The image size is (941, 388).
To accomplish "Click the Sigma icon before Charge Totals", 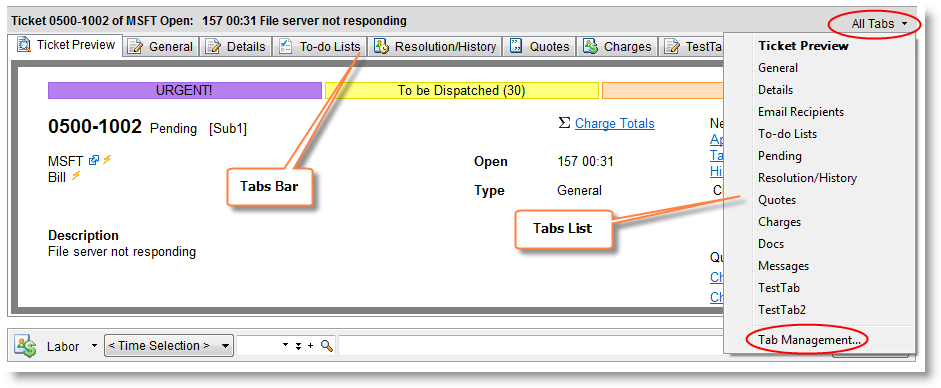I will [x=564, y=123].
